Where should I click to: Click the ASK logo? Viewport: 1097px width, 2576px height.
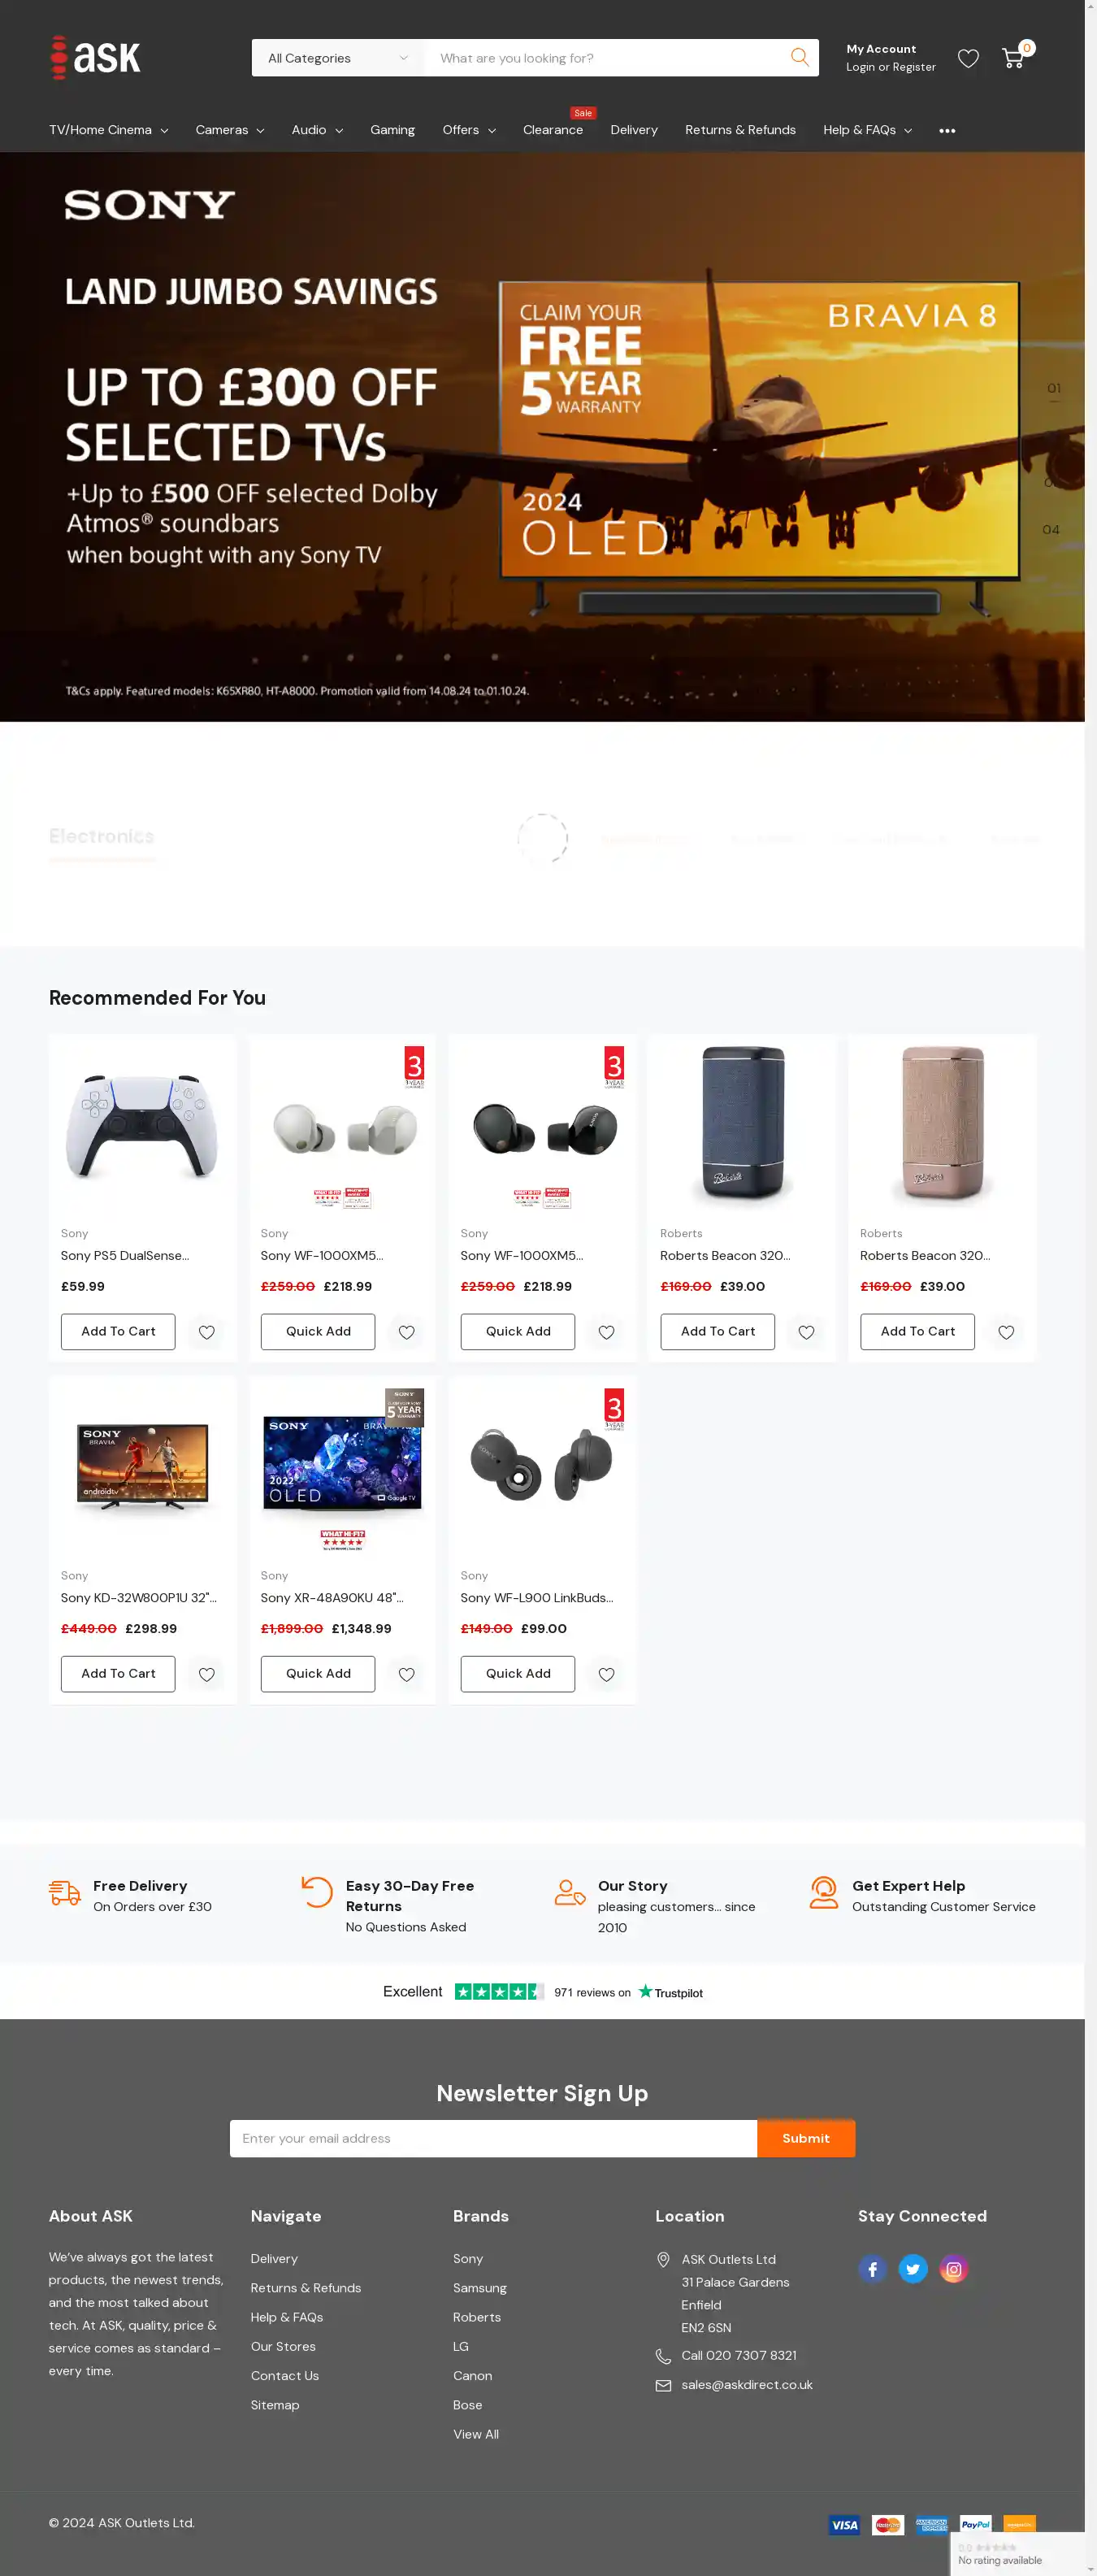(x=96, y=57)
